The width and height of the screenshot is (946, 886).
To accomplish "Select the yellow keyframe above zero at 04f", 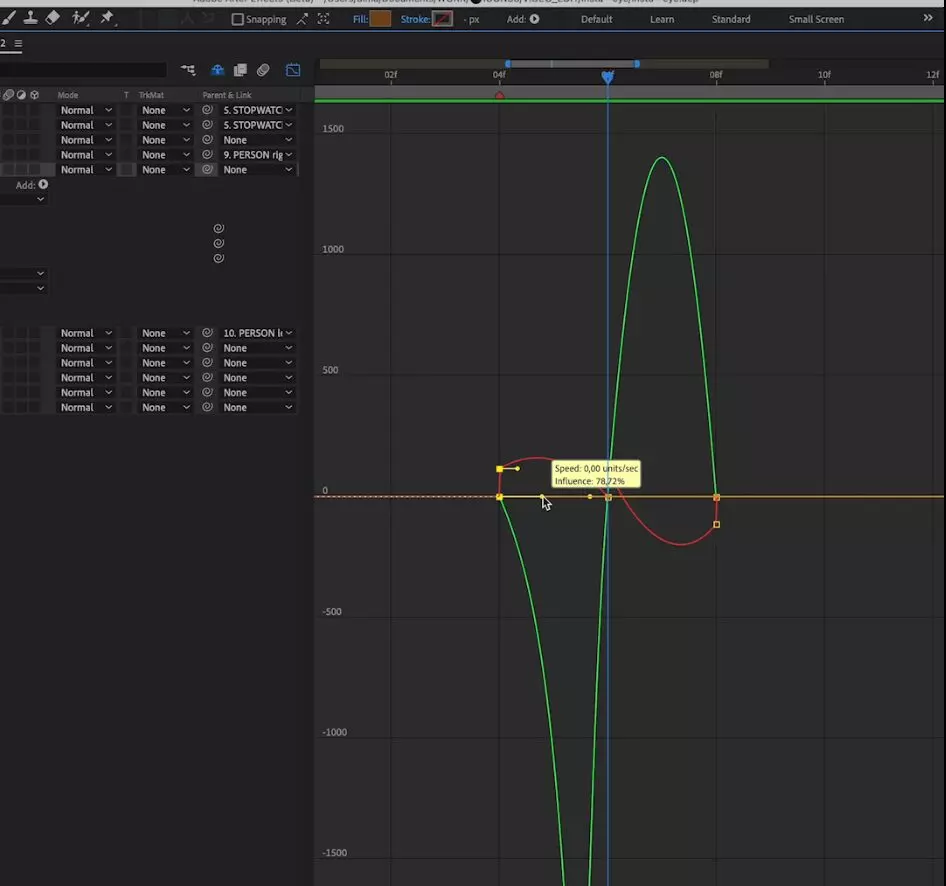I will [x=500, y=469].
